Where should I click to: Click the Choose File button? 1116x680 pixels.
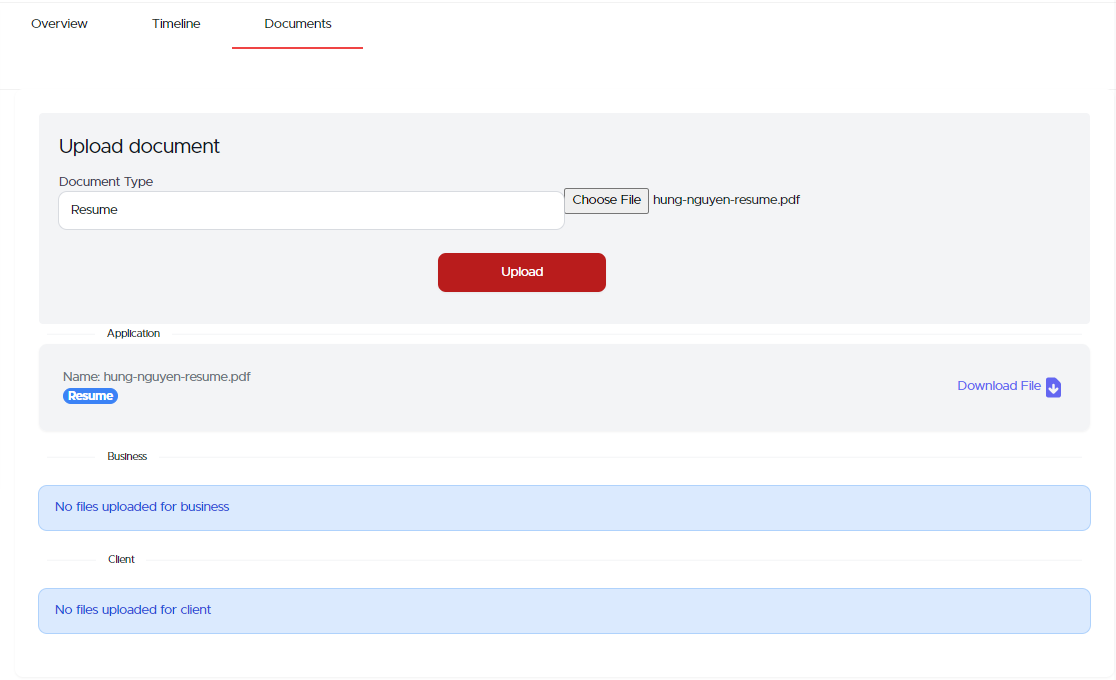click(606, 200)
